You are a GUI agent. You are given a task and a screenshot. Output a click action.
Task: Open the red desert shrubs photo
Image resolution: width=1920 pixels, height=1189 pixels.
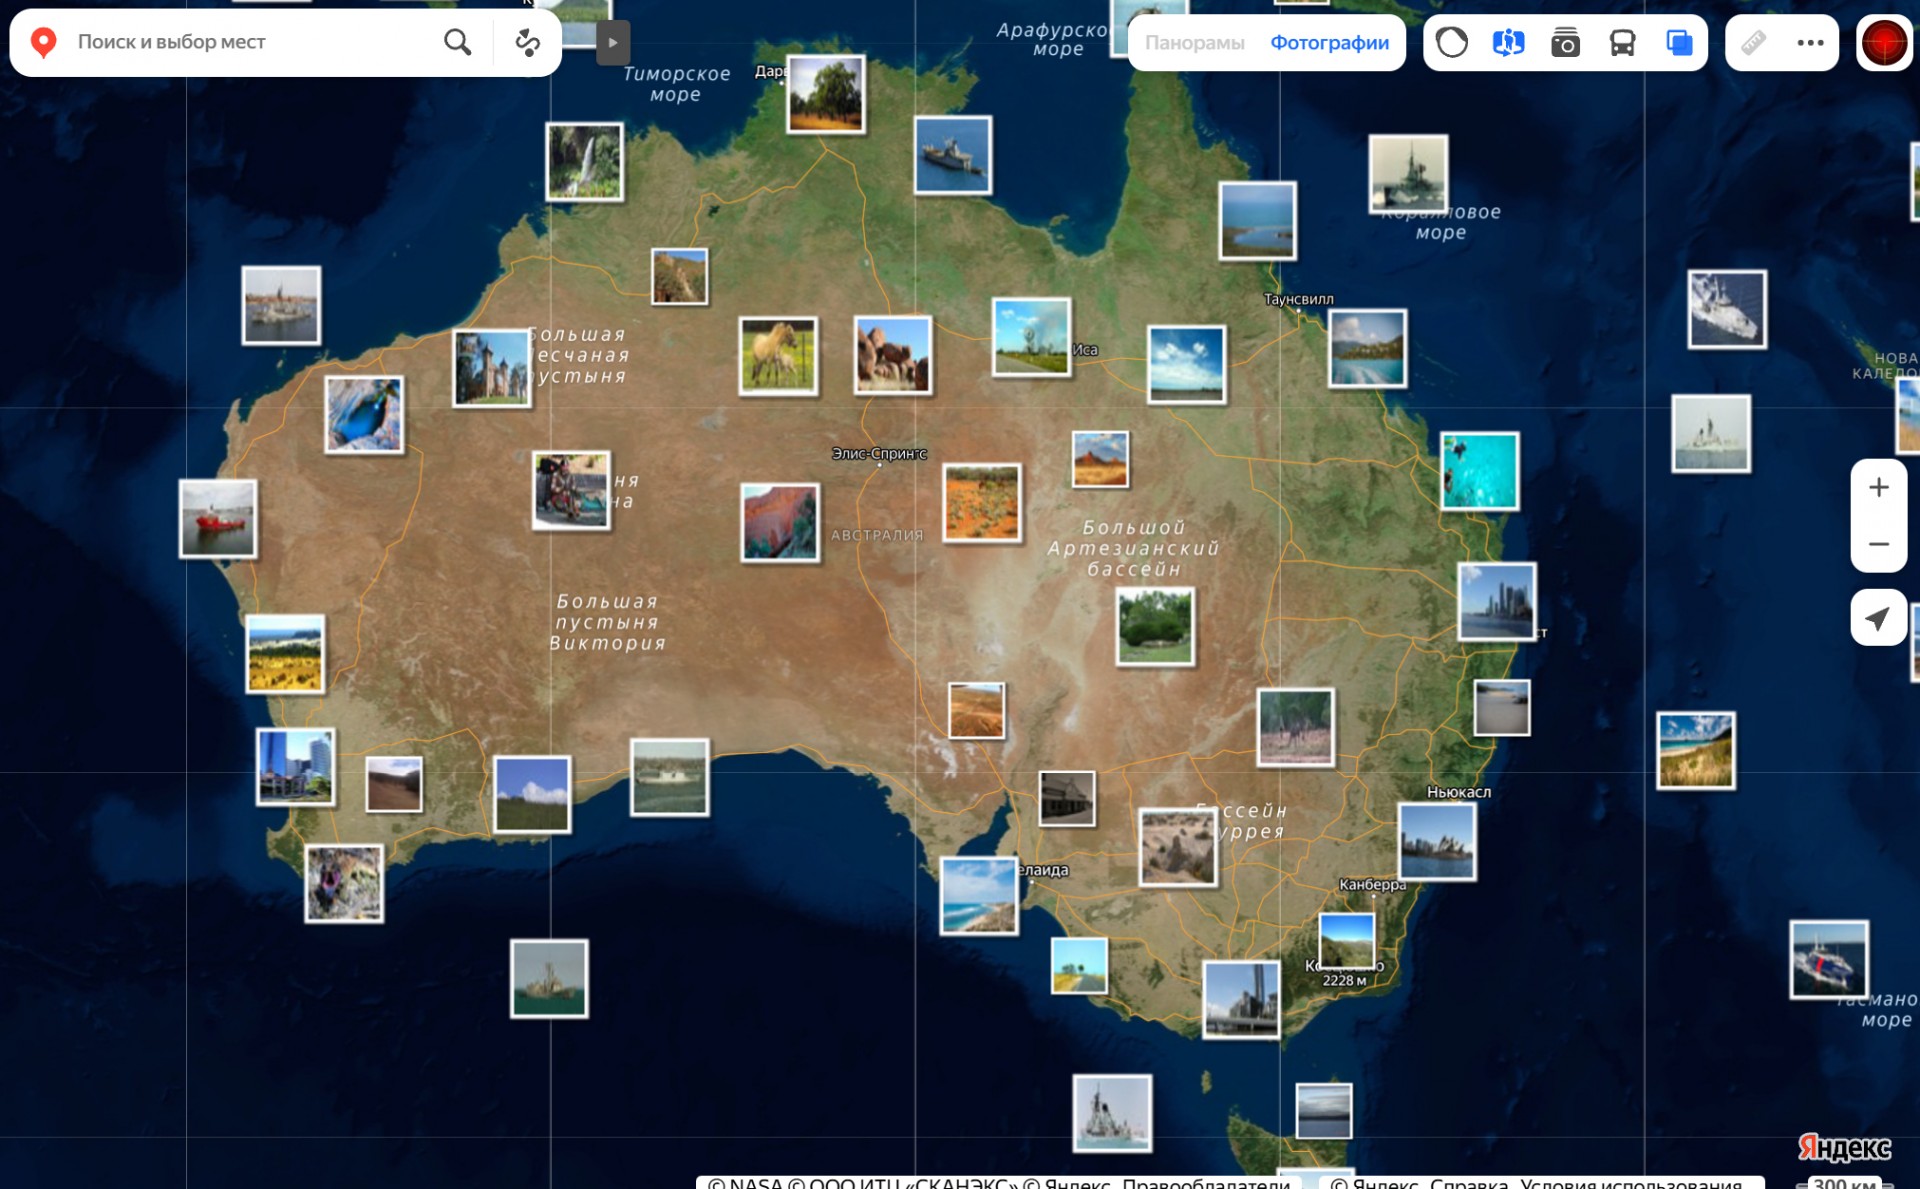pyautogui.click(x=982, y=502)
